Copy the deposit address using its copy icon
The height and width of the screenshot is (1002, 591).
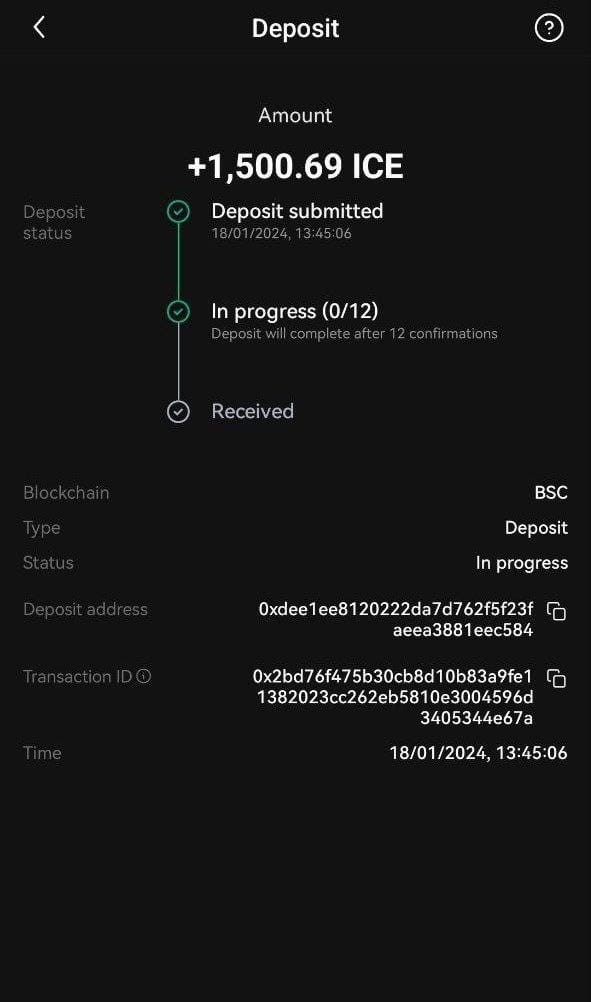click(558, 612)
